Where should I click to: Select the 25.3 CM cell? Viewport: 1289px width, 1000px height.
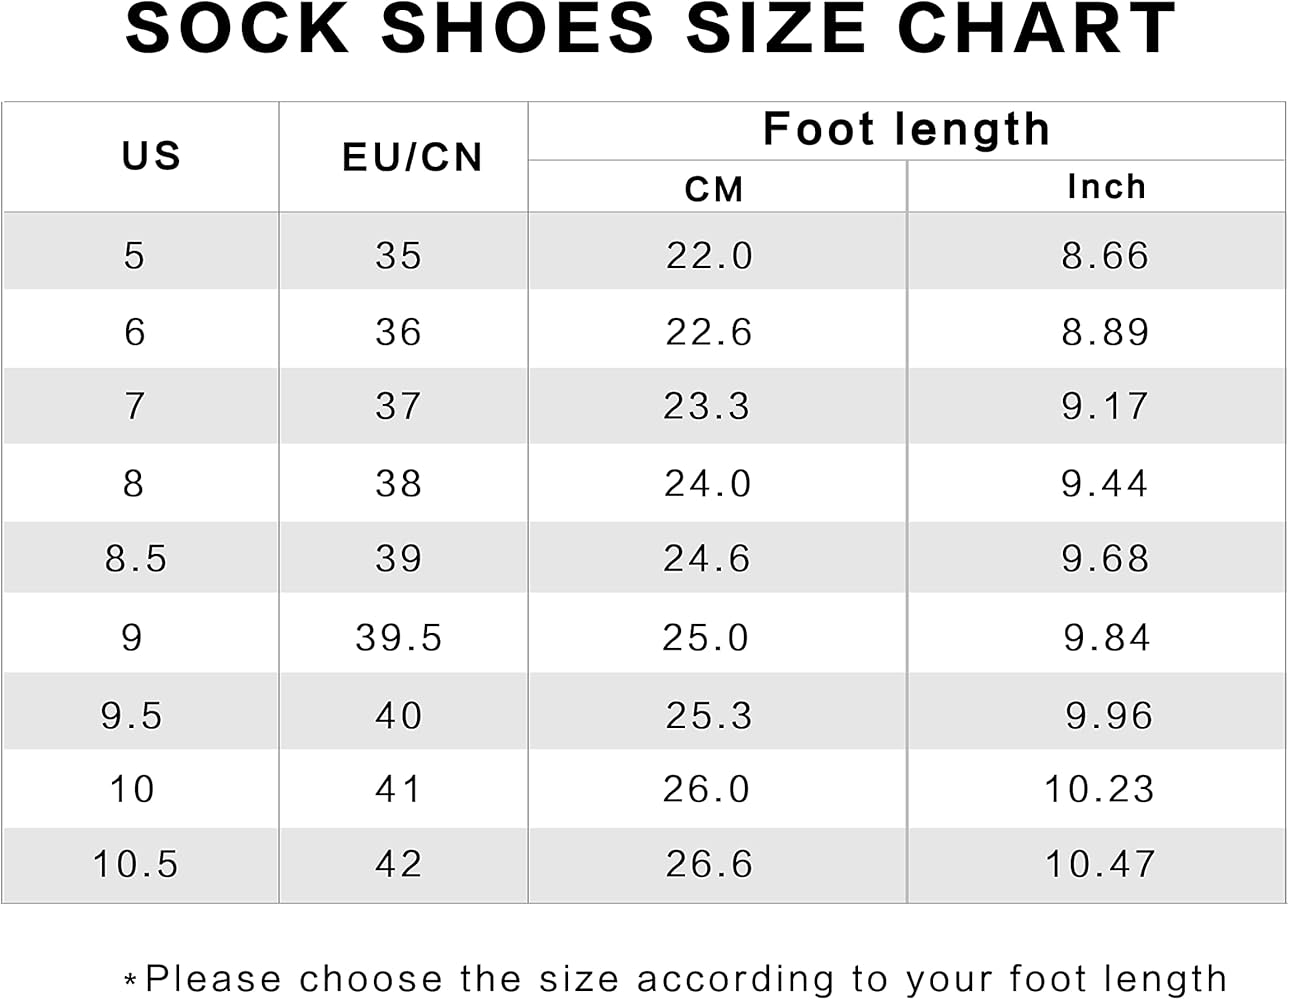(x=708, y=715)
